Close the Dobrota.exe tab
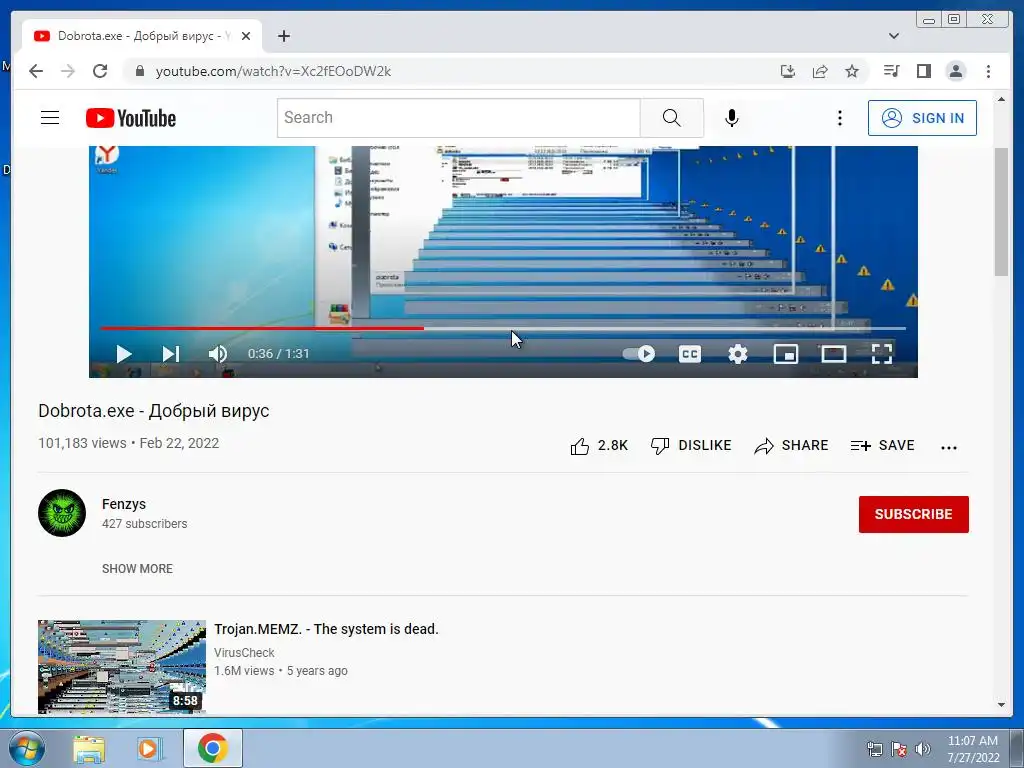Image resolution: width=1024 pixels, height=768 pixels. [x=246, y=36]
